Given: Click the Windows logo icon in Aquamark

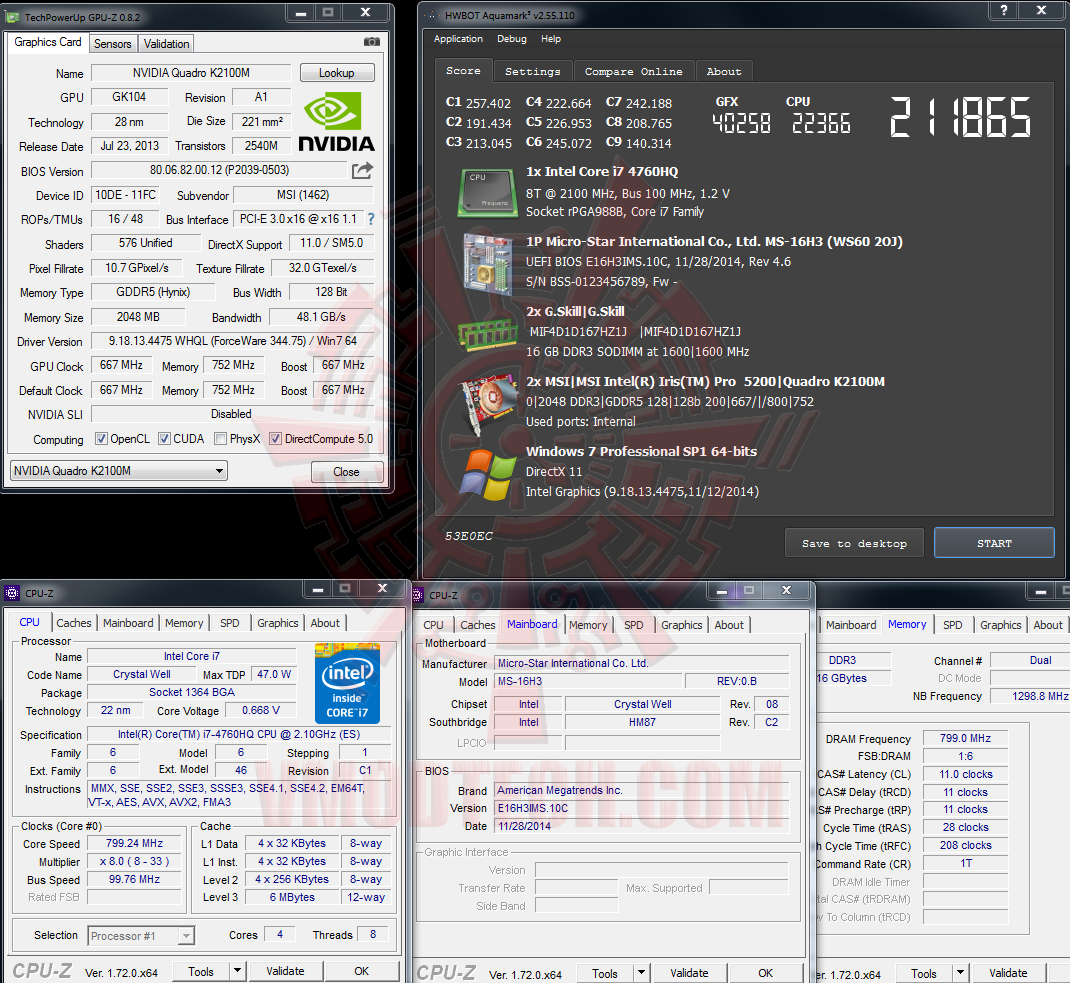Looking at the screenshot, I should point(487,474).
